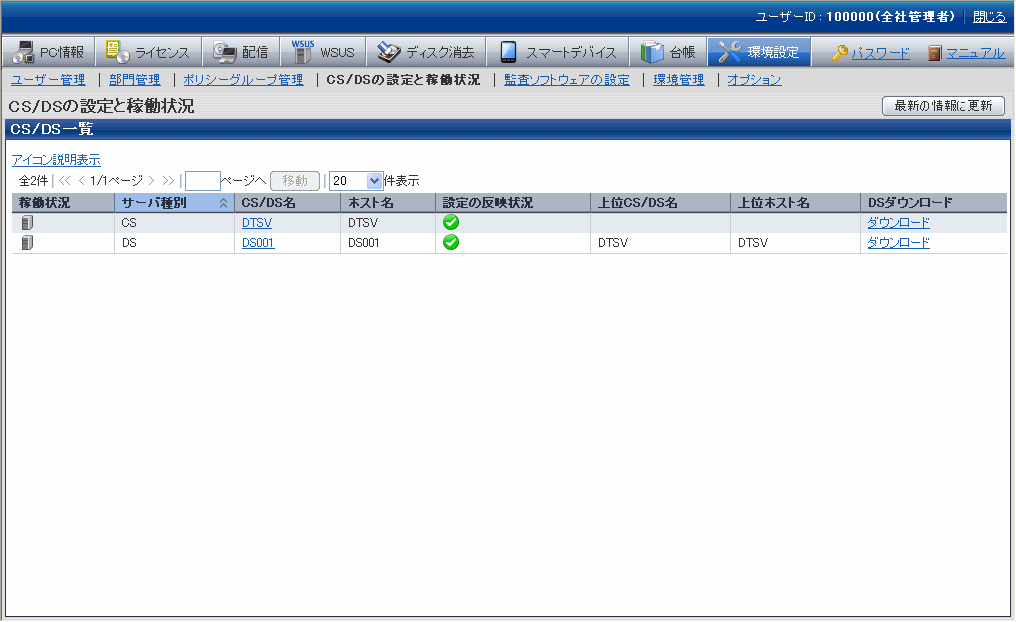Click the 1/1ページ page indicator
This screenshot has height=622, width=1016.
[116, 181]
